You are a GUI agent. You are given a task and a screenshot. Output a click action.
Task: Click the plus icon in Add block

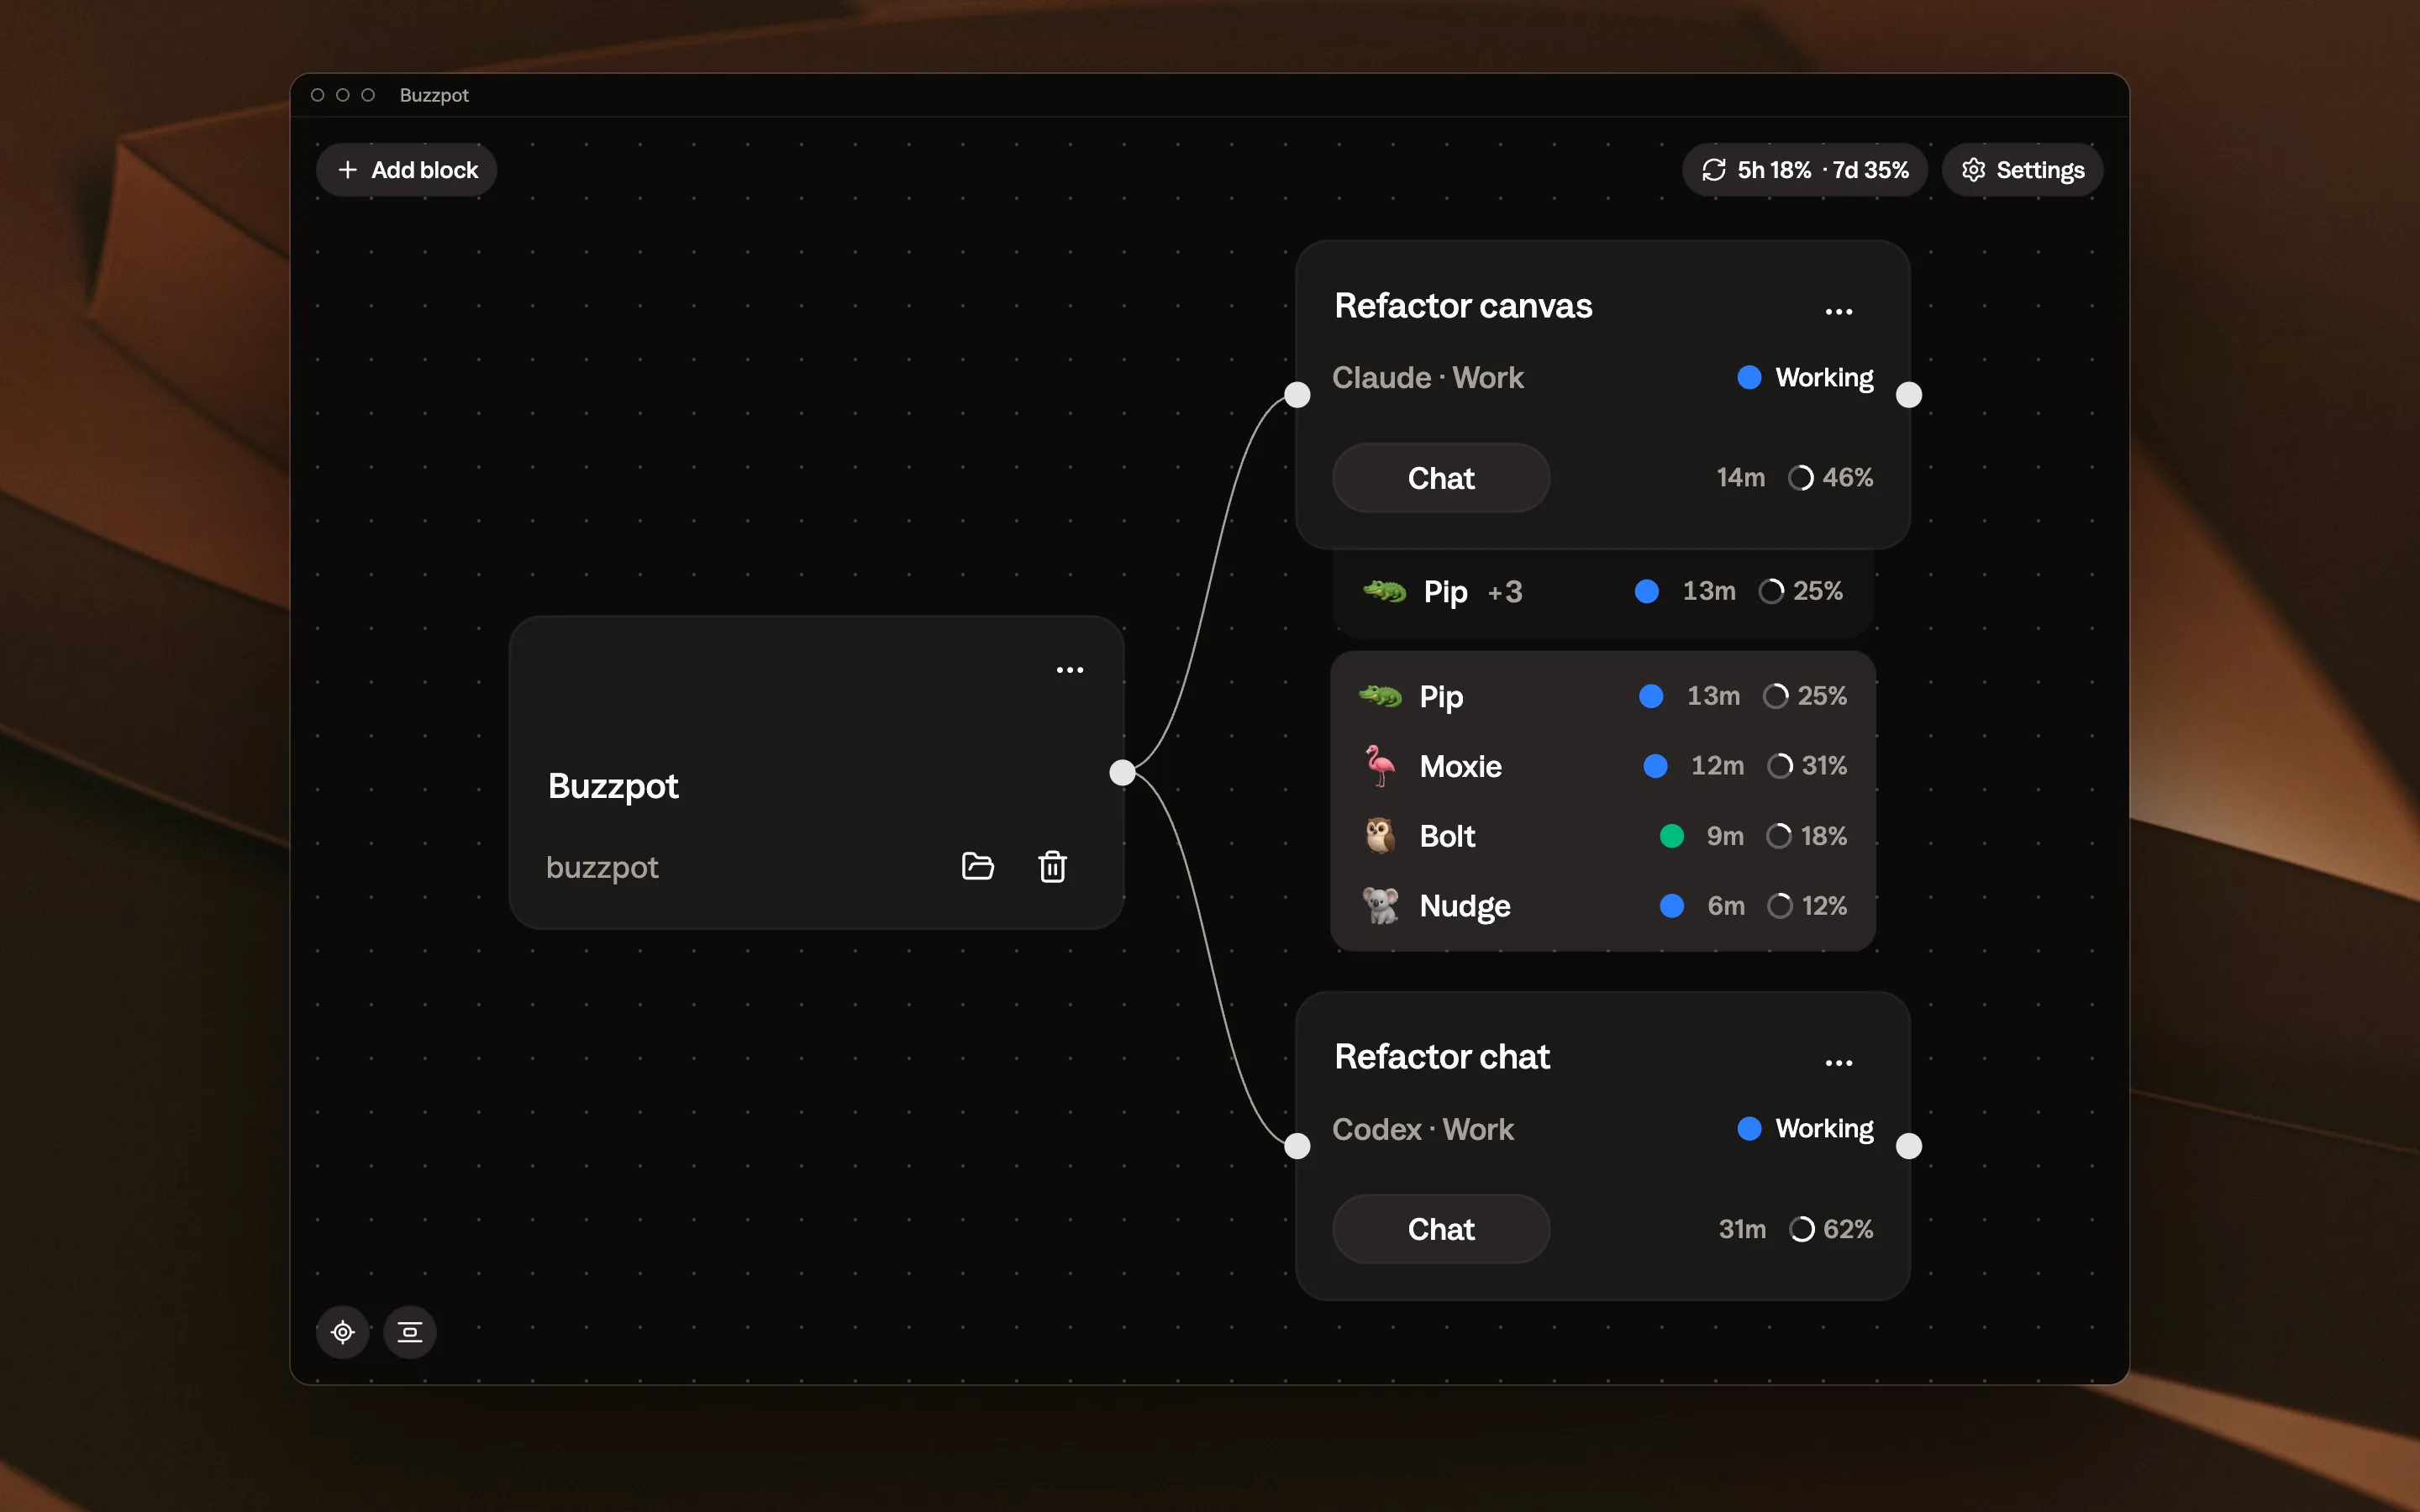(348, 170)
